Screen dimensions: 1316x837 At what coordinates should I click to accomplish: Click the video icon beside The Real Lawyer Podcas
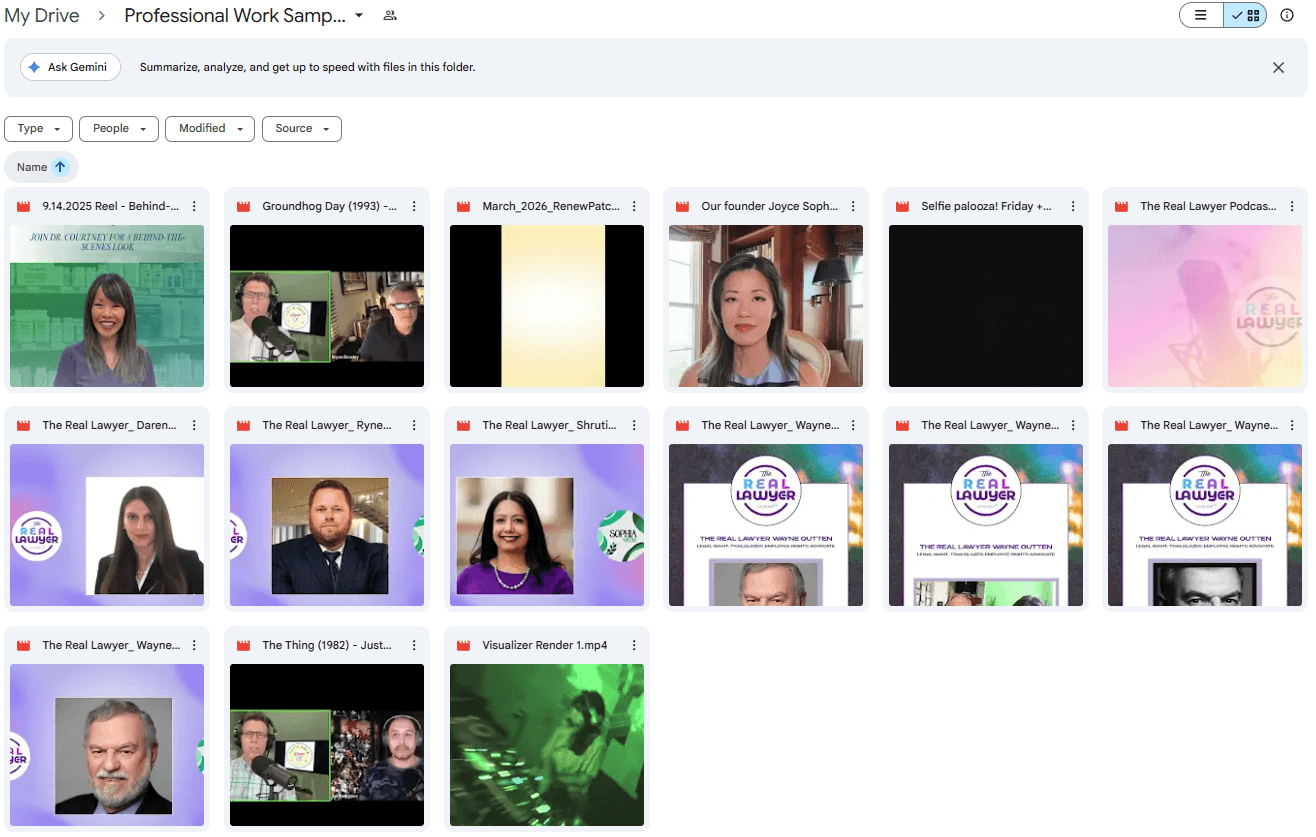click(x=1121, y=206)
